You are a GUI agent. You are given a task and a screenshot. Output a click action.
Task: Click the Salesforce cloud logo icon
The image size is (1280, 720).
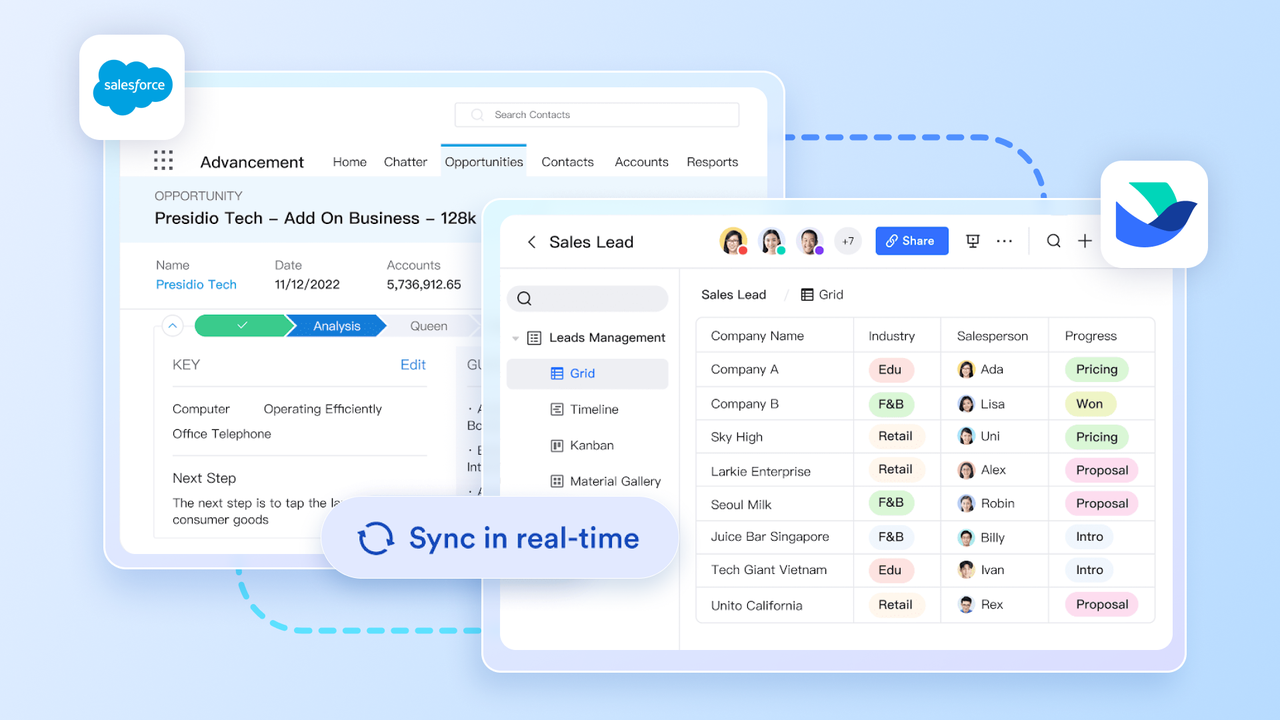132,87
